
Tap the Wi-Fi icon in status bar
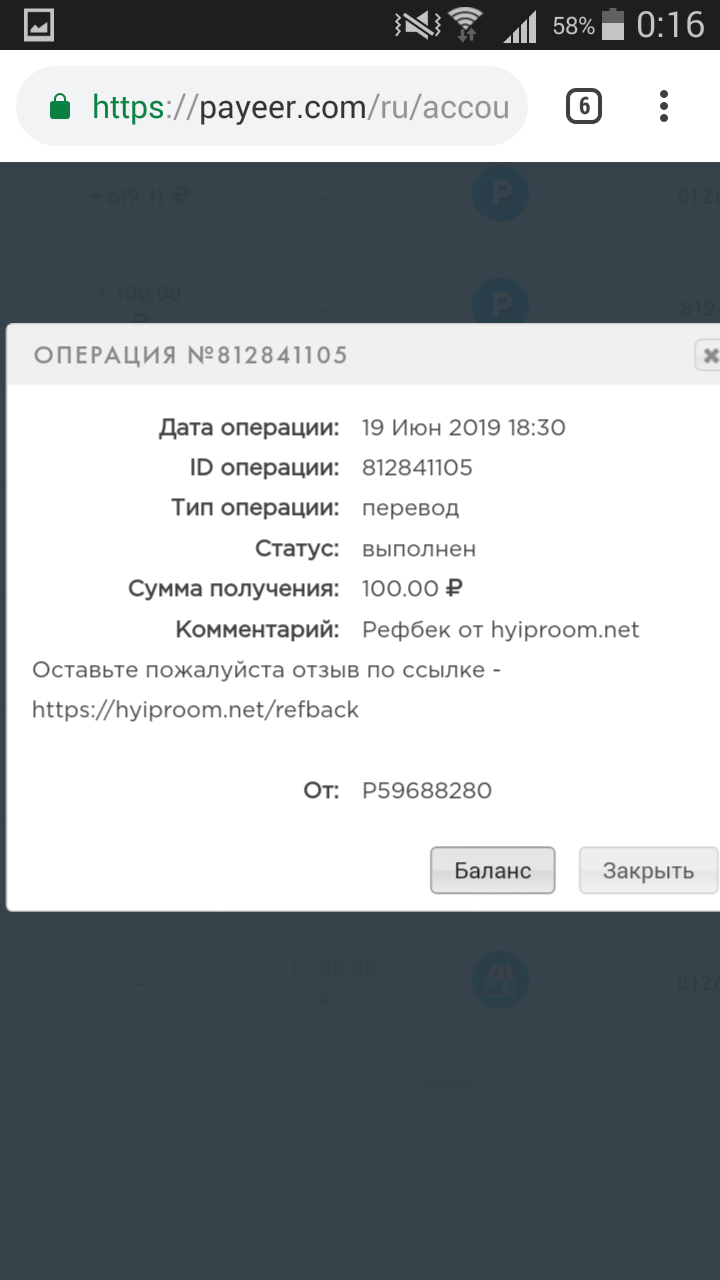pos(465,25)
